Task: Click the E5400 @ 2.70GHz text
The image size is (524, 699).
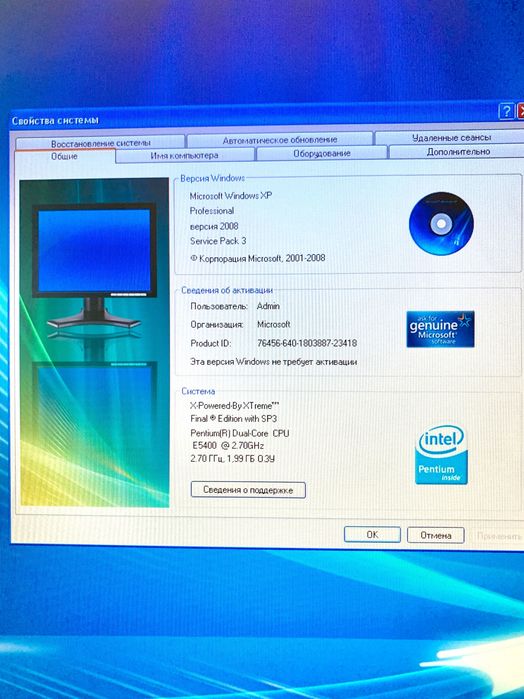Action: pos(228,445)
